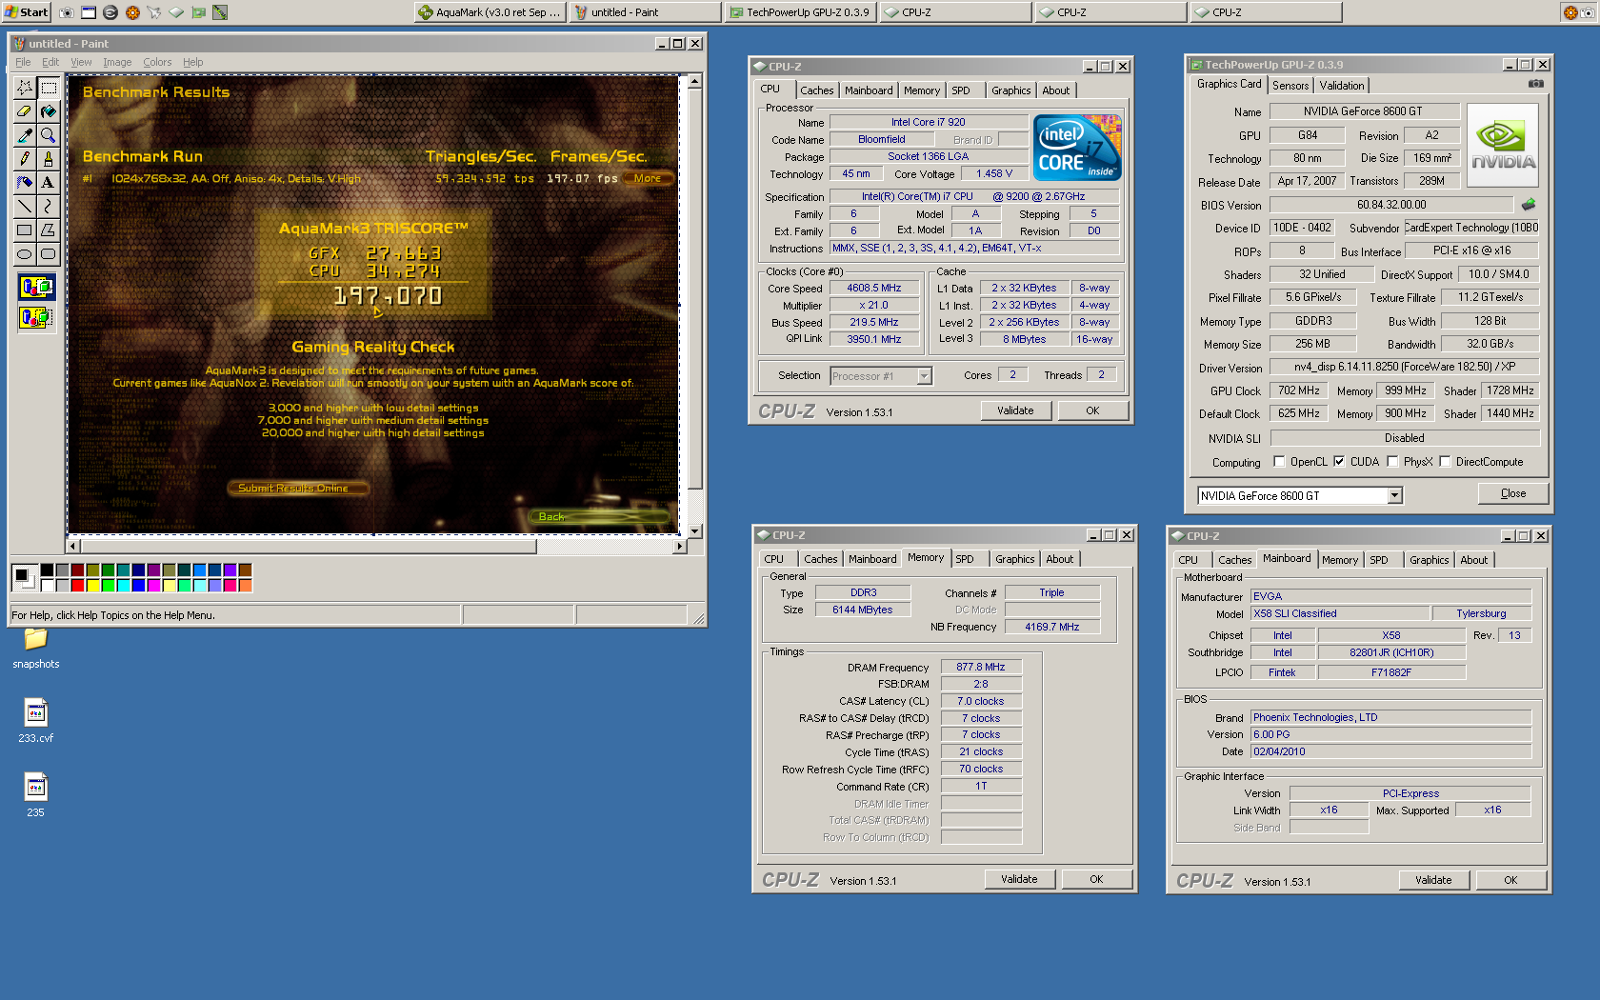Choose the opaque selection option in Paint
Viewport: 1600px width, 1000px height.
(x=36, y=288)
